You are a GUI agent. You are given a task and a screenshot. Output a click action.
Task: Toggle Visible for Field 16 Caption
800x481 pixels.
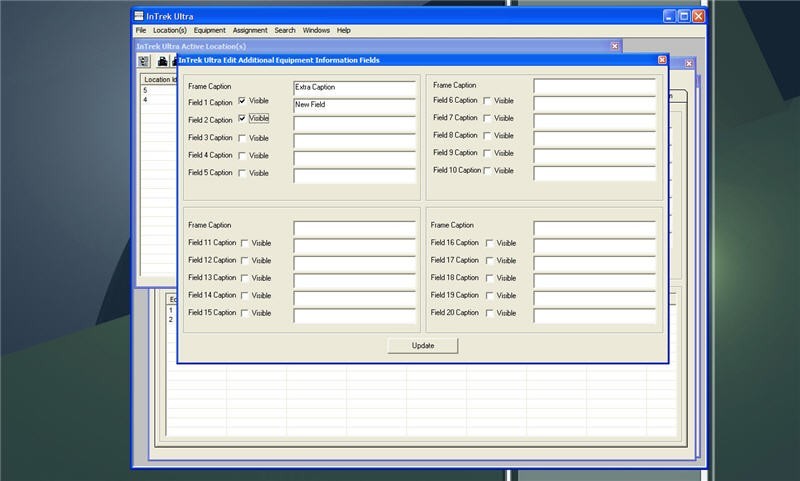(x=489, y=243)
